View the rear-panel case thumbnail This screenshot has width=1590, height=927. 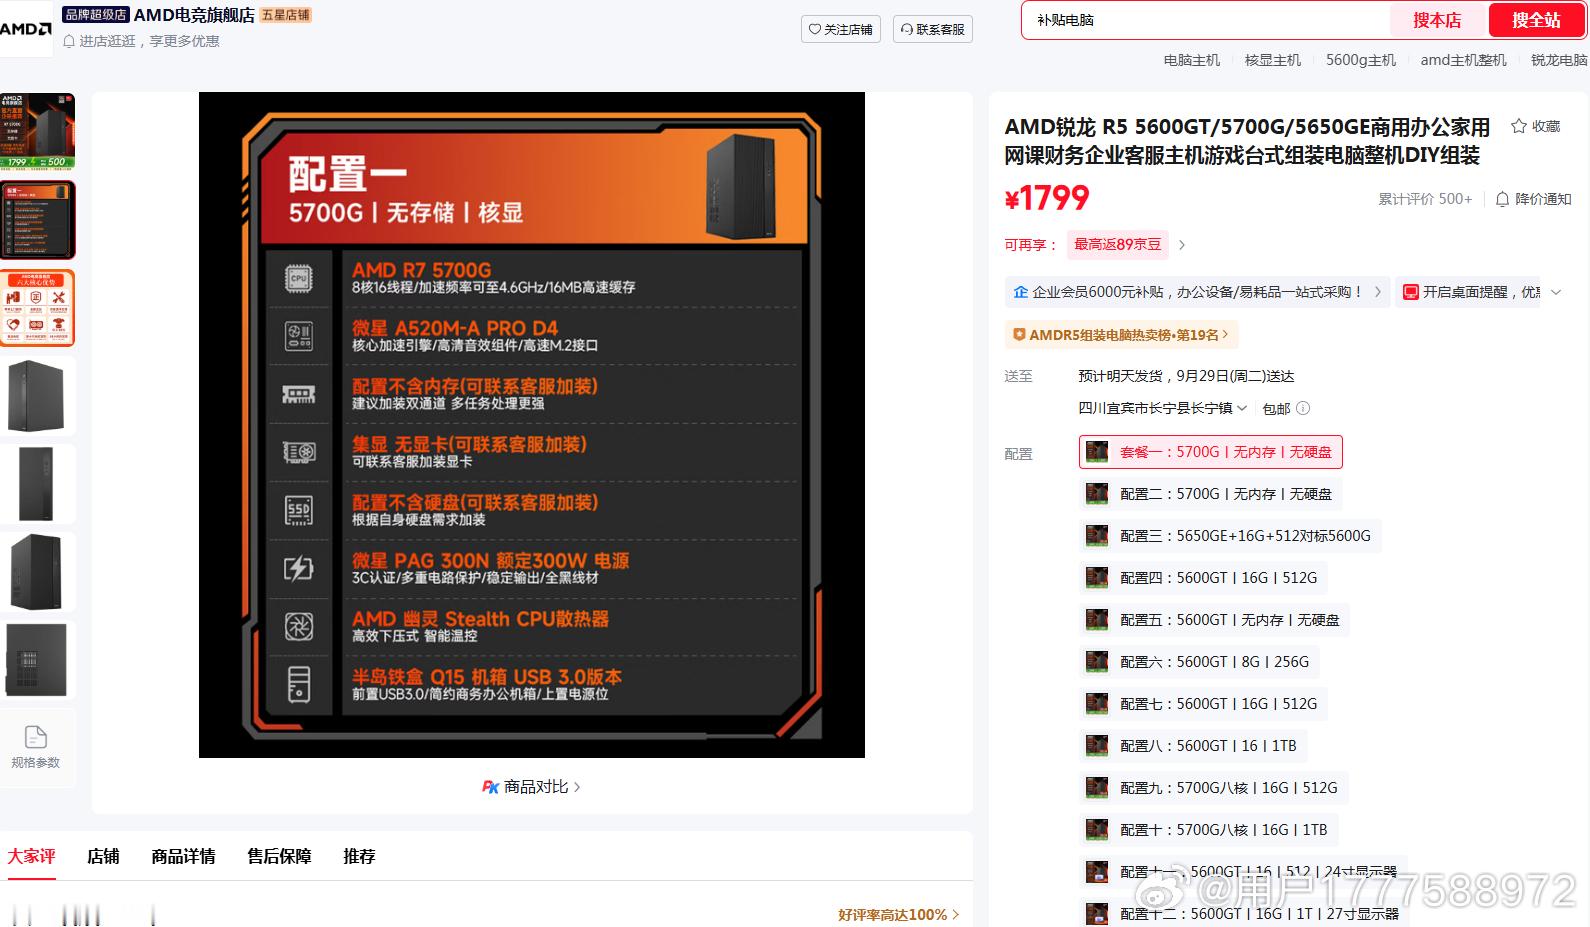click(37, 660)
